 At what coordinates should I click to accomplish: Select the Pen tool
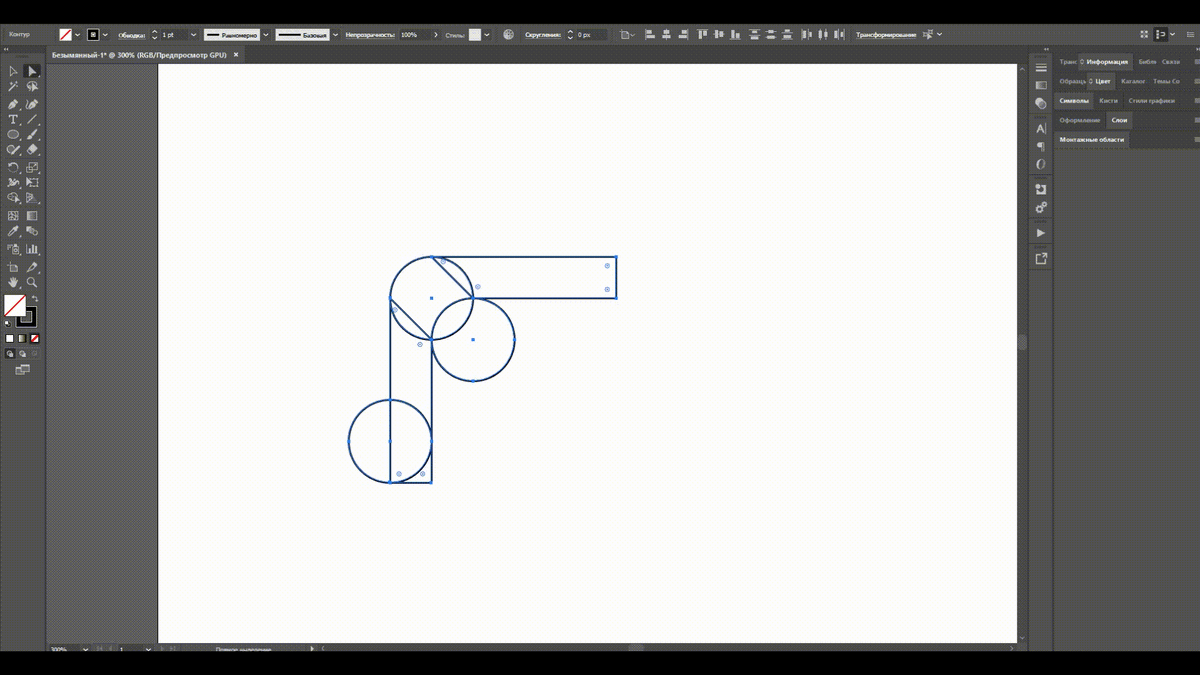[13, 104]
